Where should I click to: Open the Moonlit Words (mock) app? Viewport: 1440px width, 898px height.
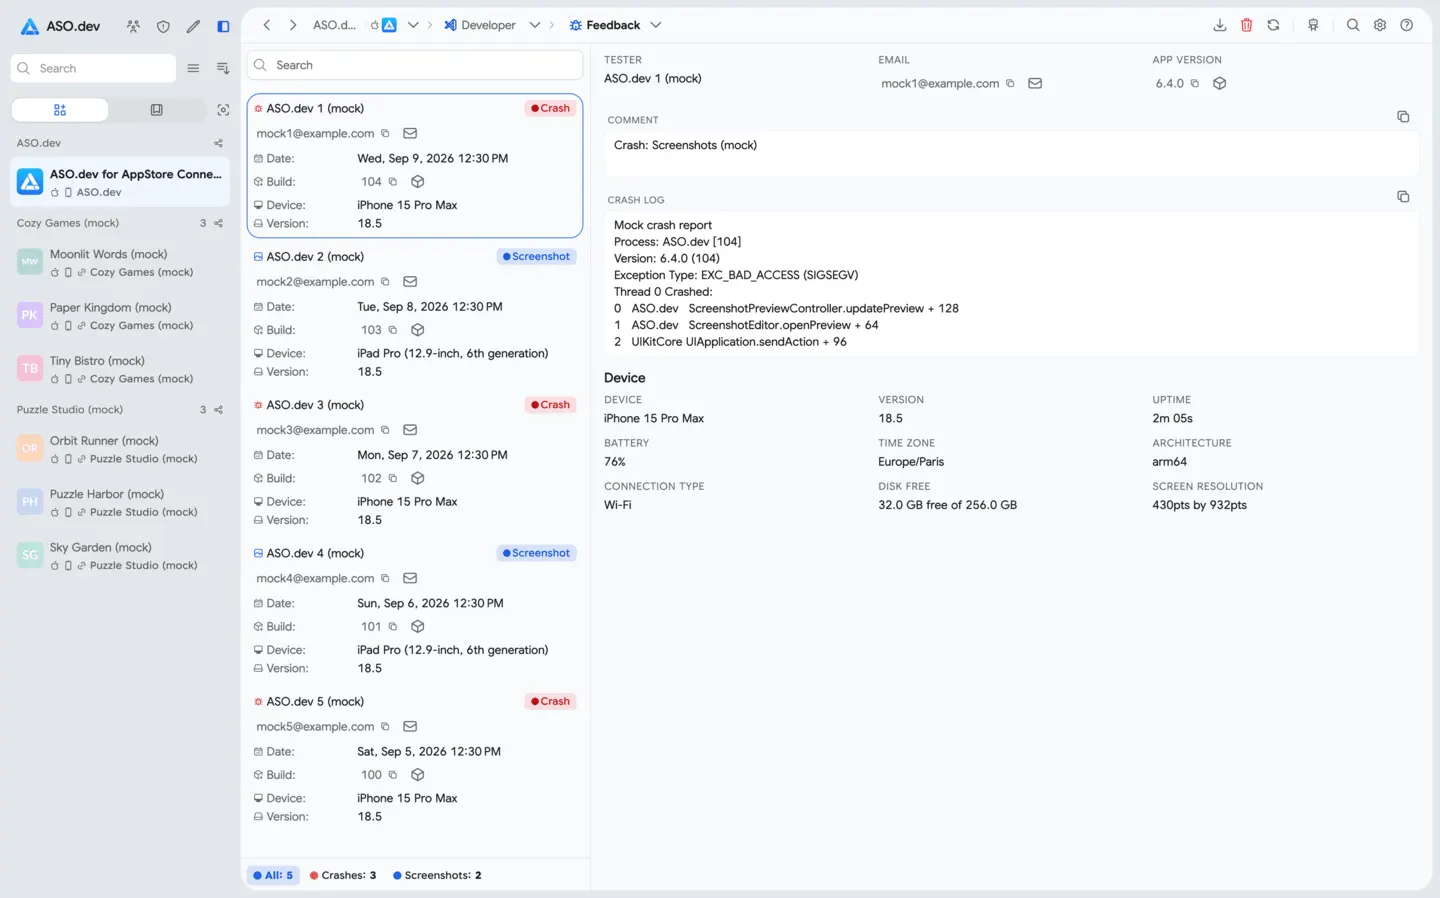point(120,263)
